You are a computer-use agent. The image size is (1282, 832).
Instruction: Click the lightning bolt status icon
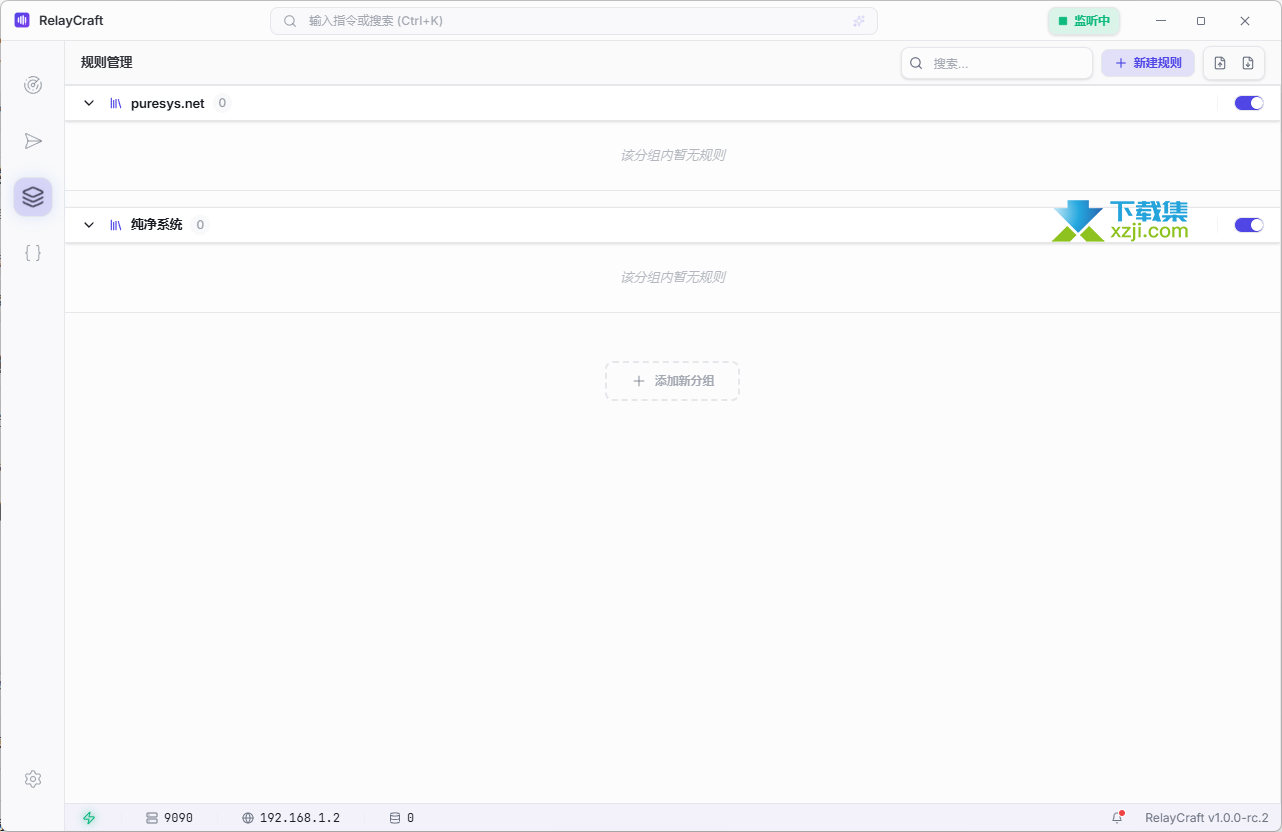(x=89, y=818)
